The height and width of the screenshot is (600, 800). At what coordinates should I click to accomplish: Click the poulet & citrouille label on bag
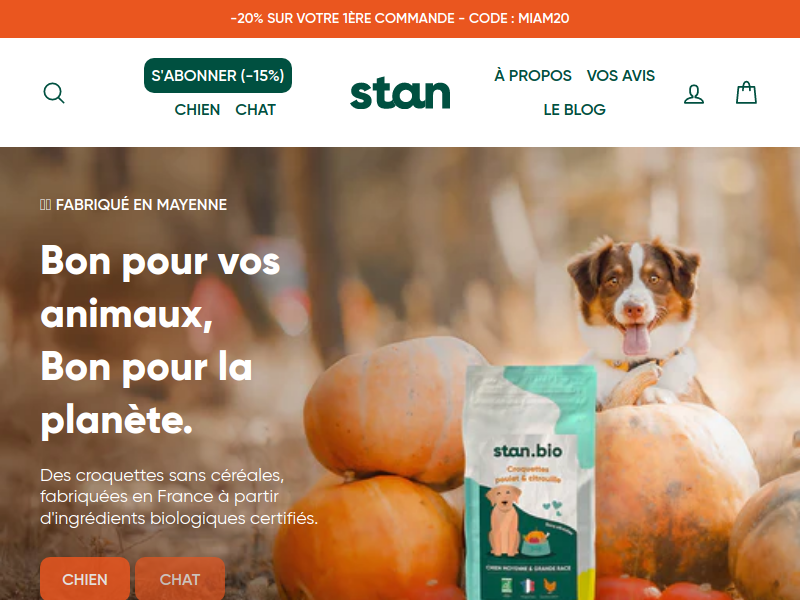[528, 474]
